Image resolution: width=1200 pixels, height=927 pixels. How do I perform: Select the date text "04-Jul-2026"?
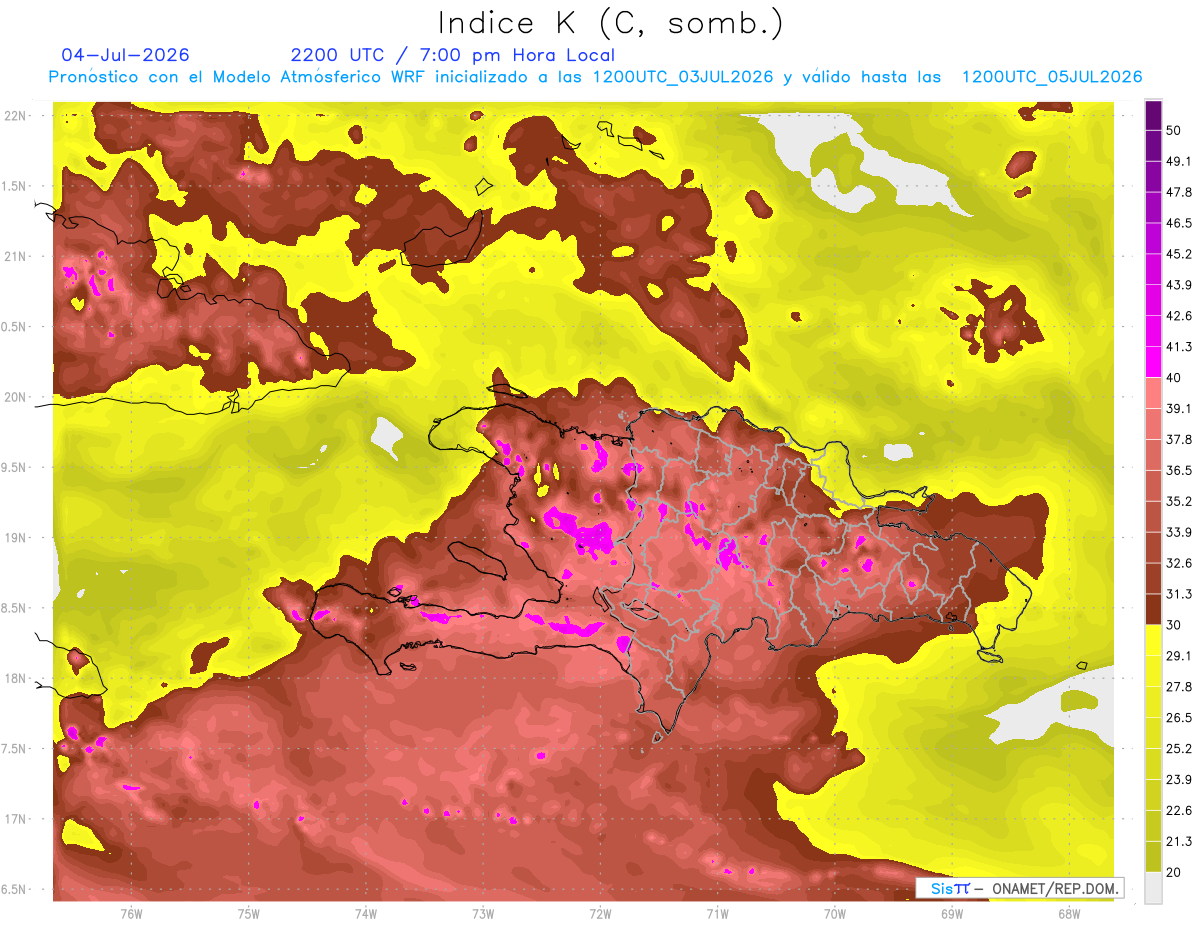click(x=125, y=55)
